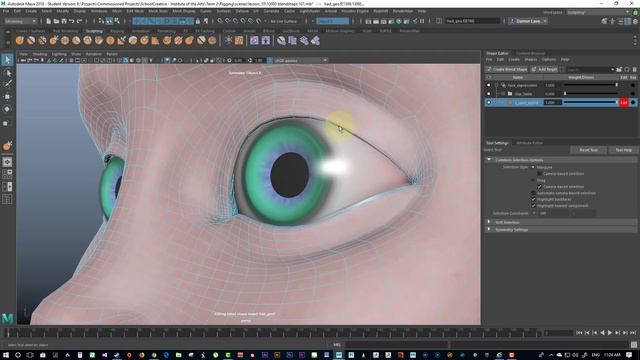This screenshot has width=640, height=360.
Task: Click the Snap to grids magnet icon
Action: pyautogui.click(x=220, y=21)
